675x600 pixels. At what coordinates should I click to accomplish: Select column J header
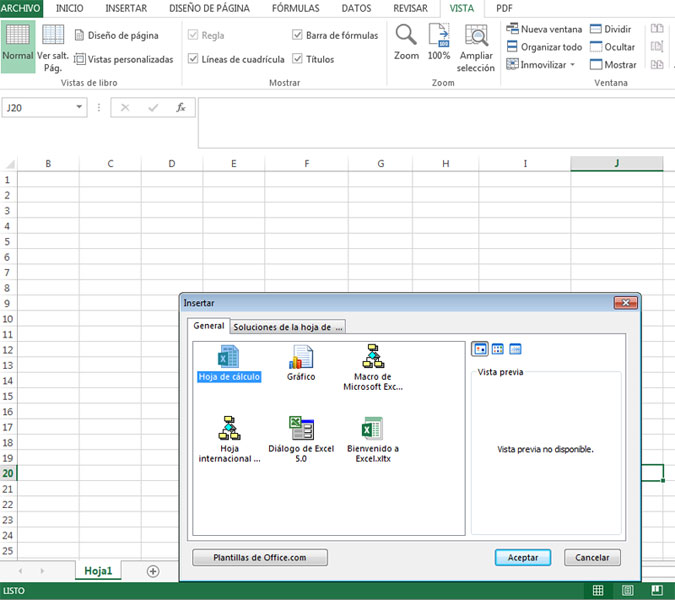coord(616,163)
